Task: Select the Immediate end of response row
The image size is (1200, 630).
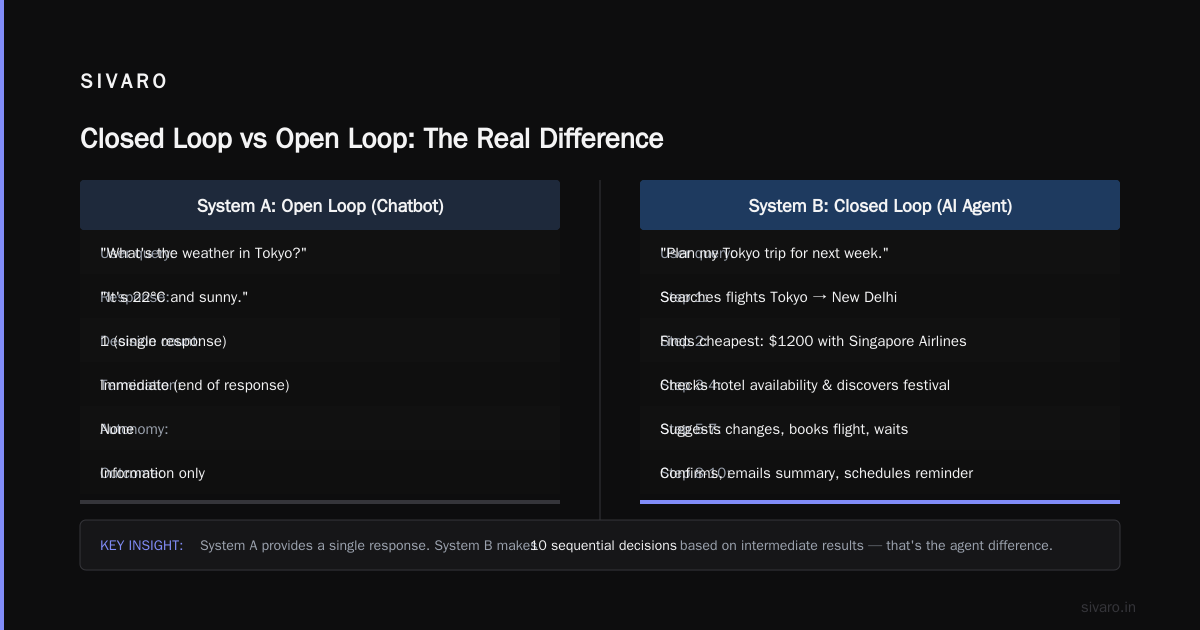Action: pyautogui.click(x=320, y=385)
